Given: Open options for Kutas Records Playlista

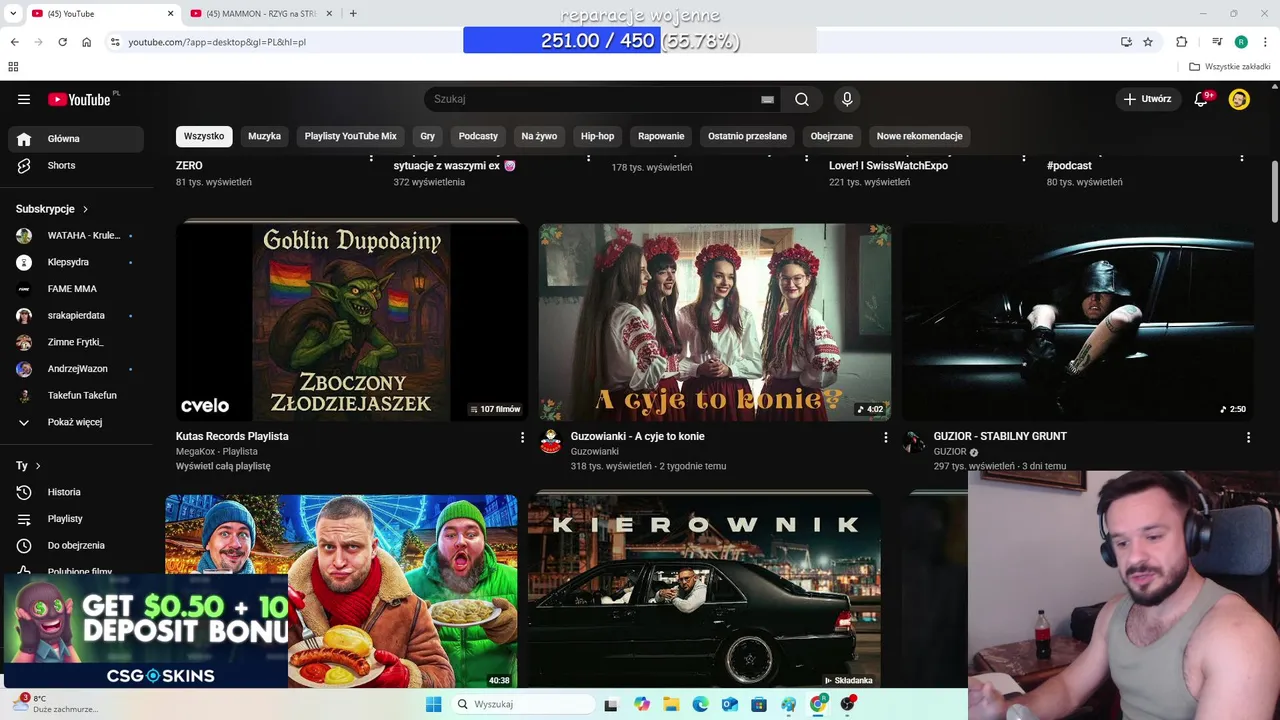Looking at the screenshot, I should 522,437.
